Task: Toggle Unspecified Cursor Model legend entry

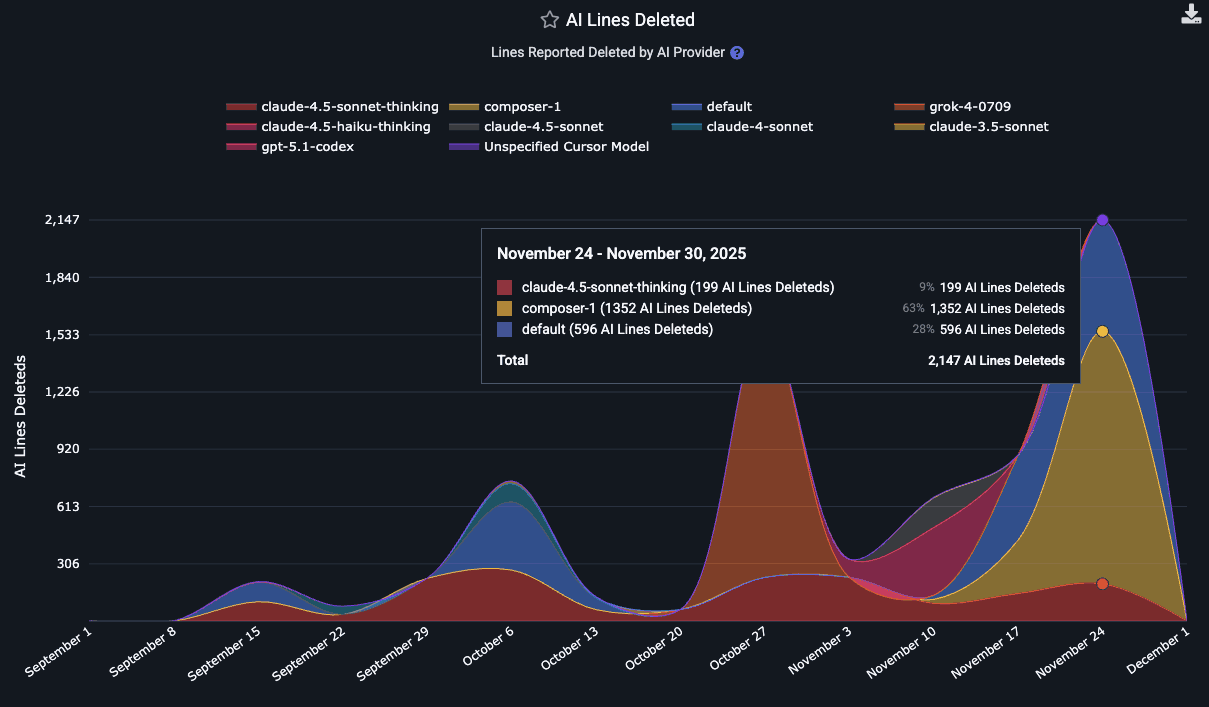Action: click(566, 147)
